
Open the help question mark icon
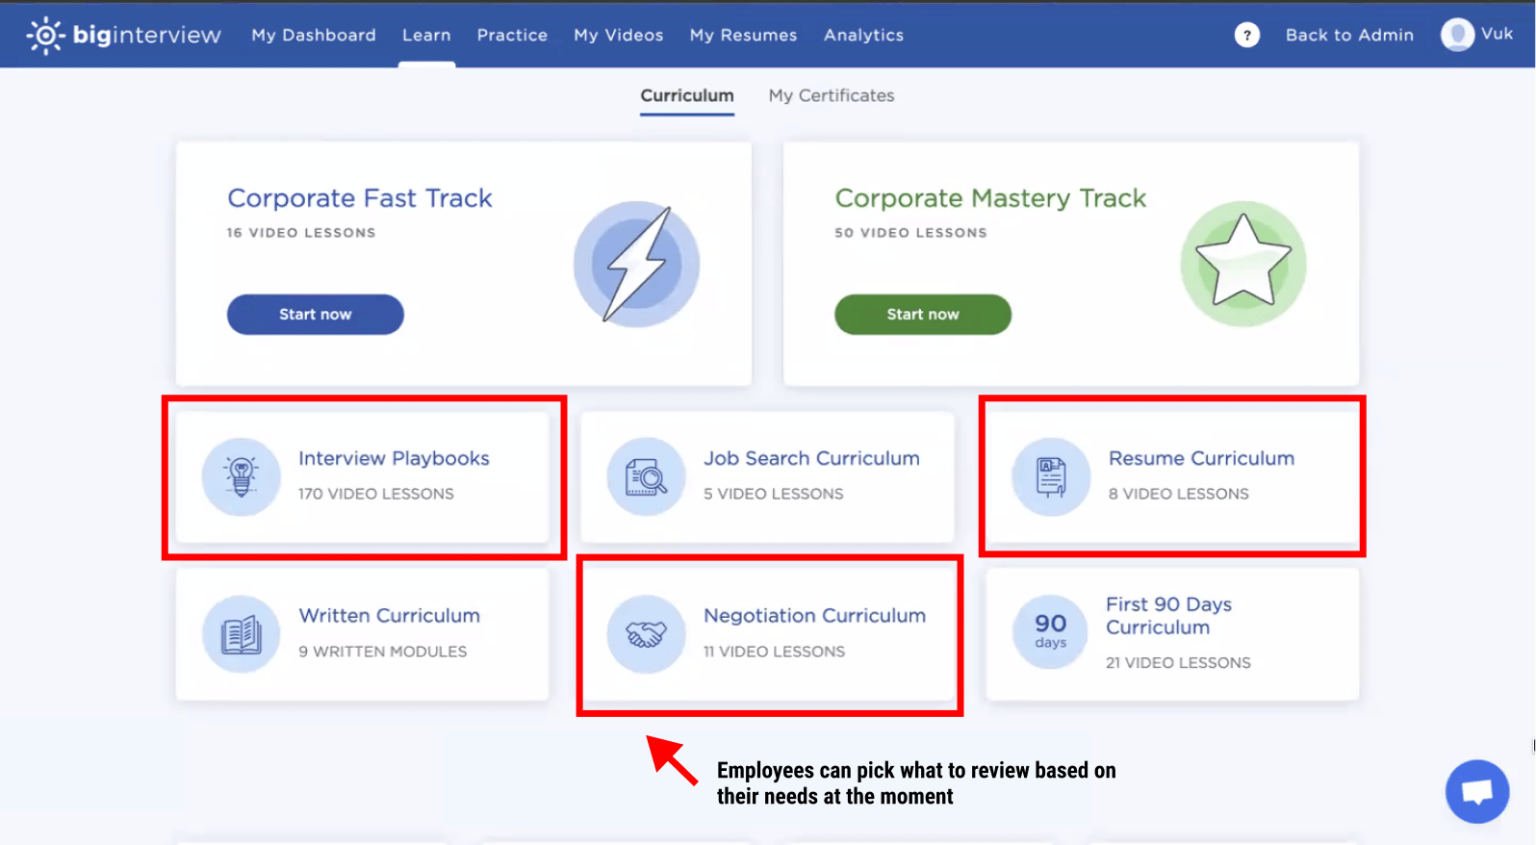pos(1246,35)
